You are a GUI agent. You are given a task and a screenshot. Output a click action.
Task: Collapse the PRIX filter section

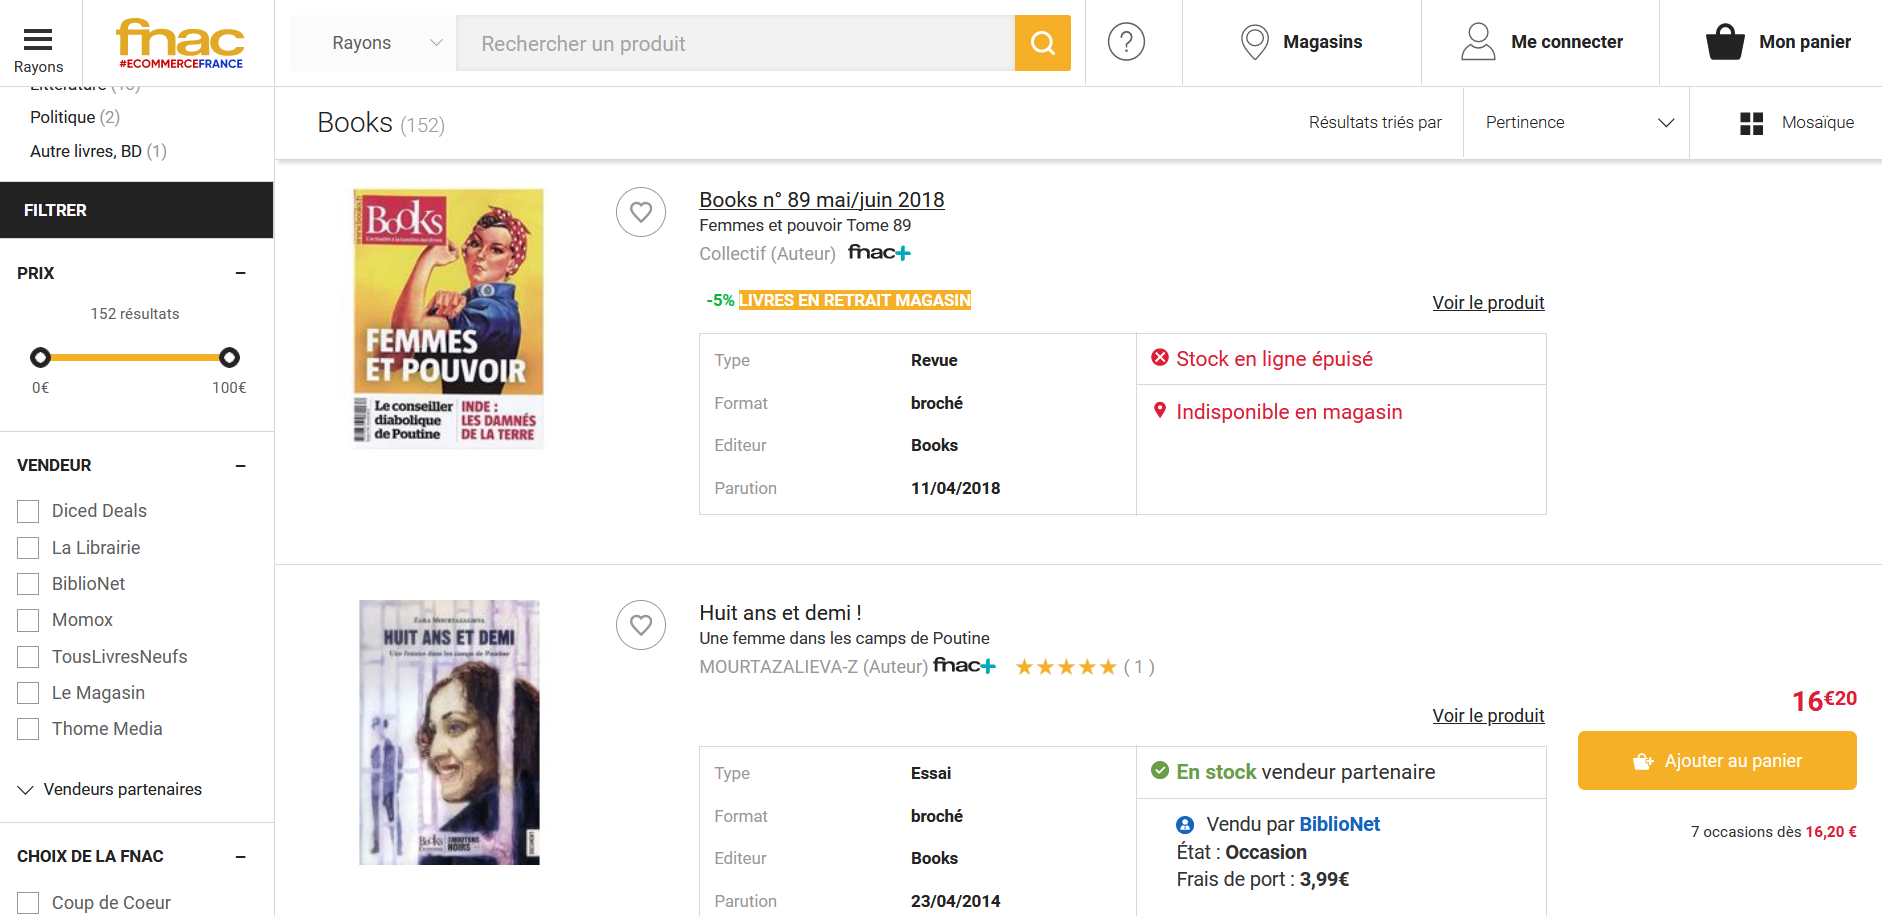coord(240,273)
